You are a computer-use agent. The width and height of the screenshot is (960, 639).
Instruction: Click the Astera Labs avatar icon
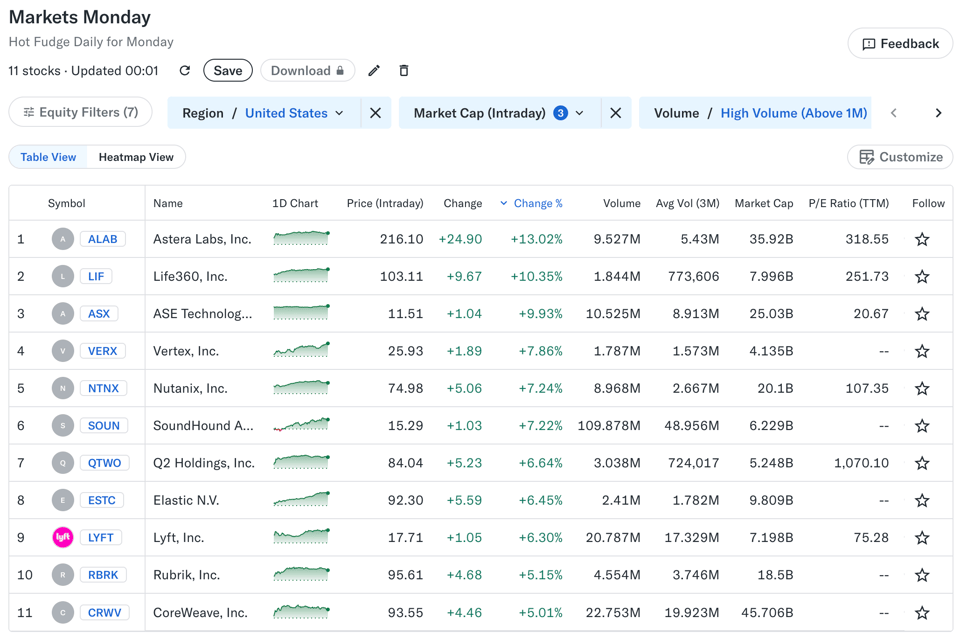point(62,239)
